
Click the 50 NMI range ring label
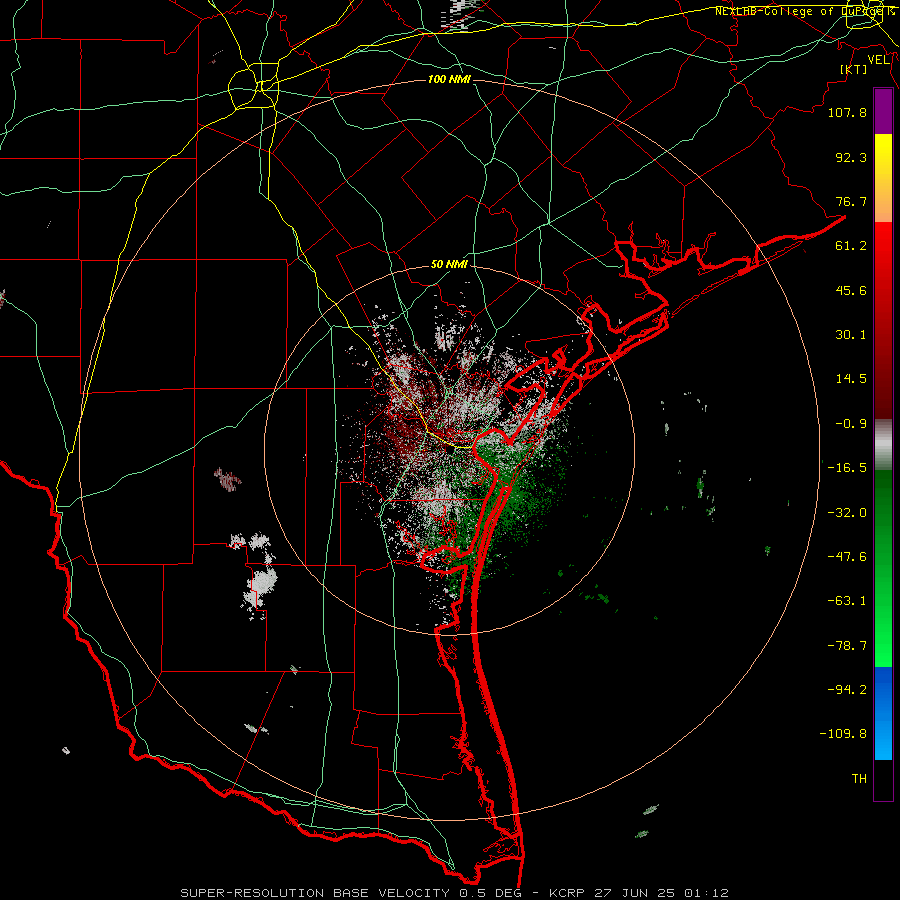[x=449, y=265]
